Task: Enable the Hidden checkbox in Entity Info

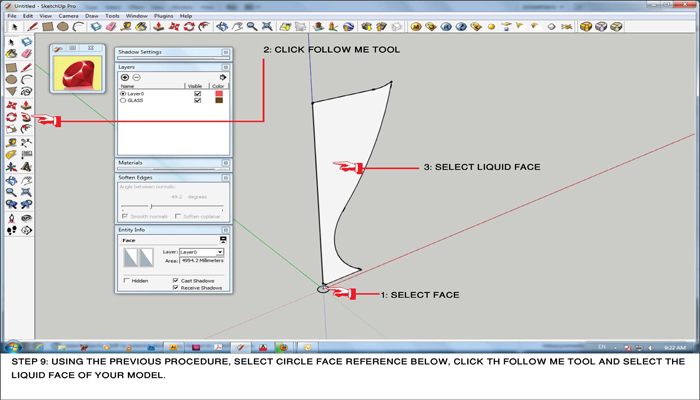Action: click(126, 281)
